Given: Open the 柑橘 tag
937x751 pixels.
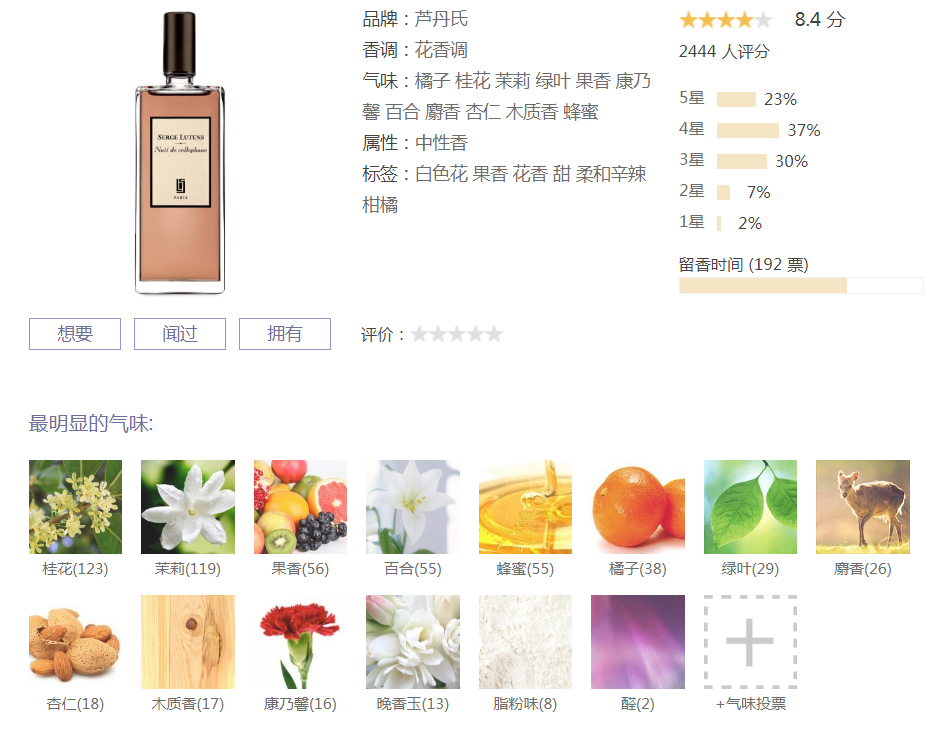Looking at the screenshot, I should click(380, 205).
